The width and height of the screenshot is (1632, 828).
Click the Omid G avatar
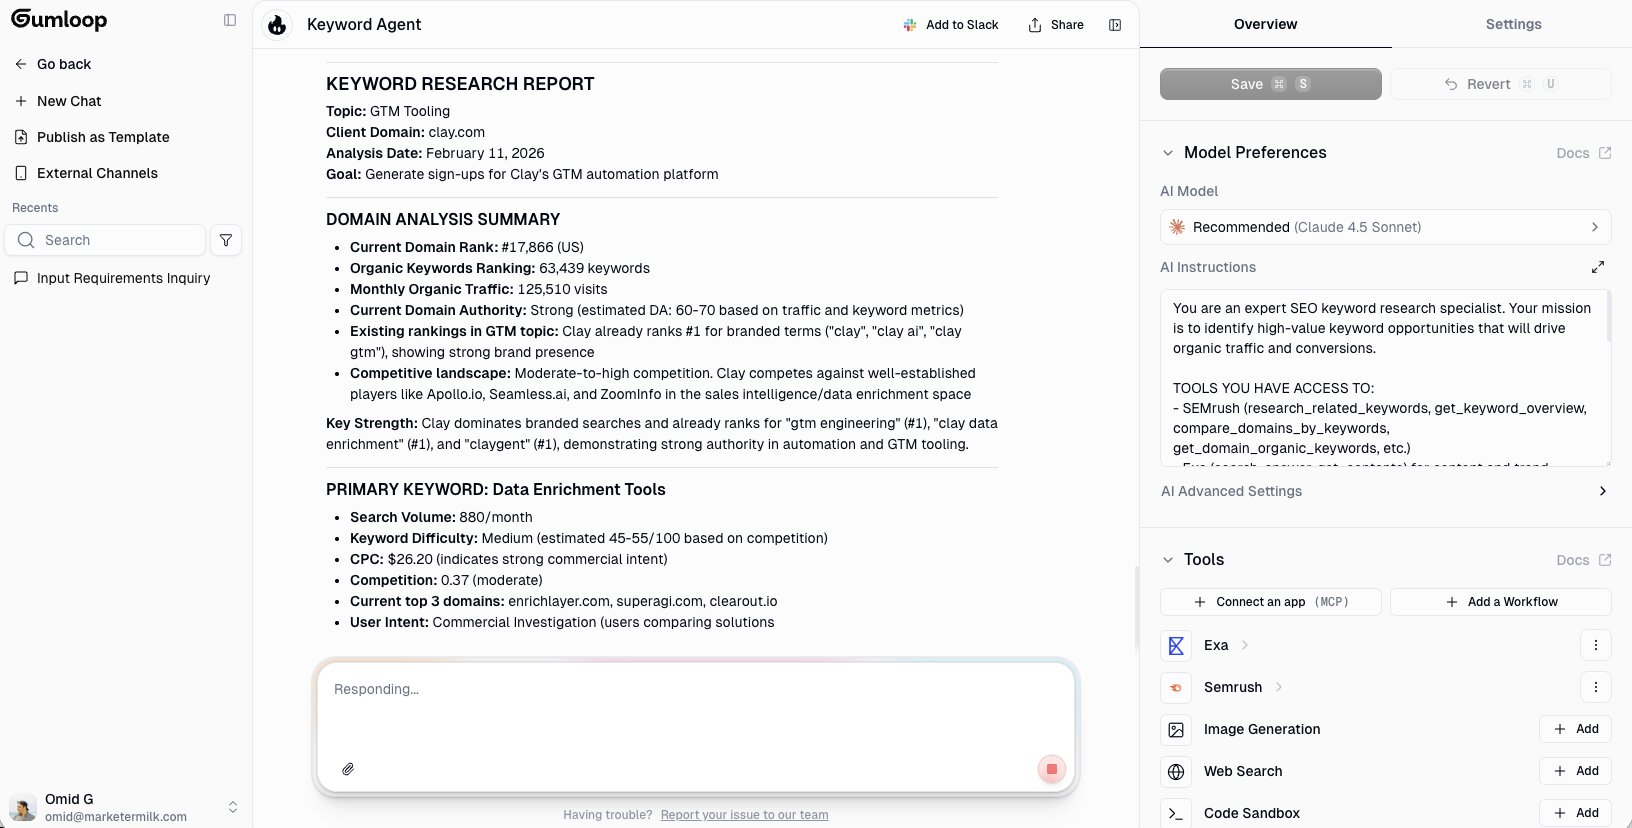pos(23,808)
